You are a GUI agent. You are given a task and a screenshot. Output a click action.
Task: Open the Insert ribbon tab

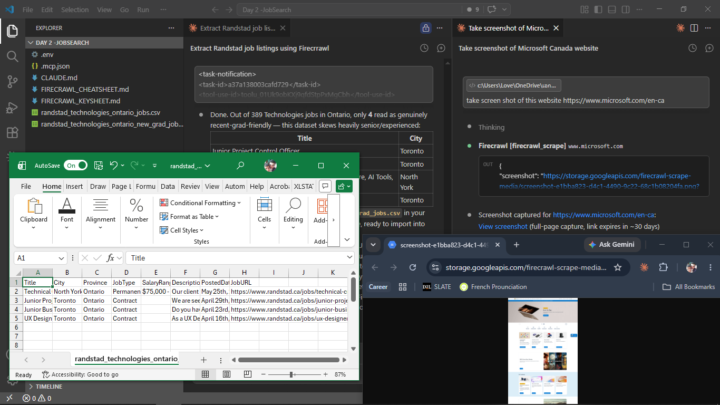(x=74, y=186)
